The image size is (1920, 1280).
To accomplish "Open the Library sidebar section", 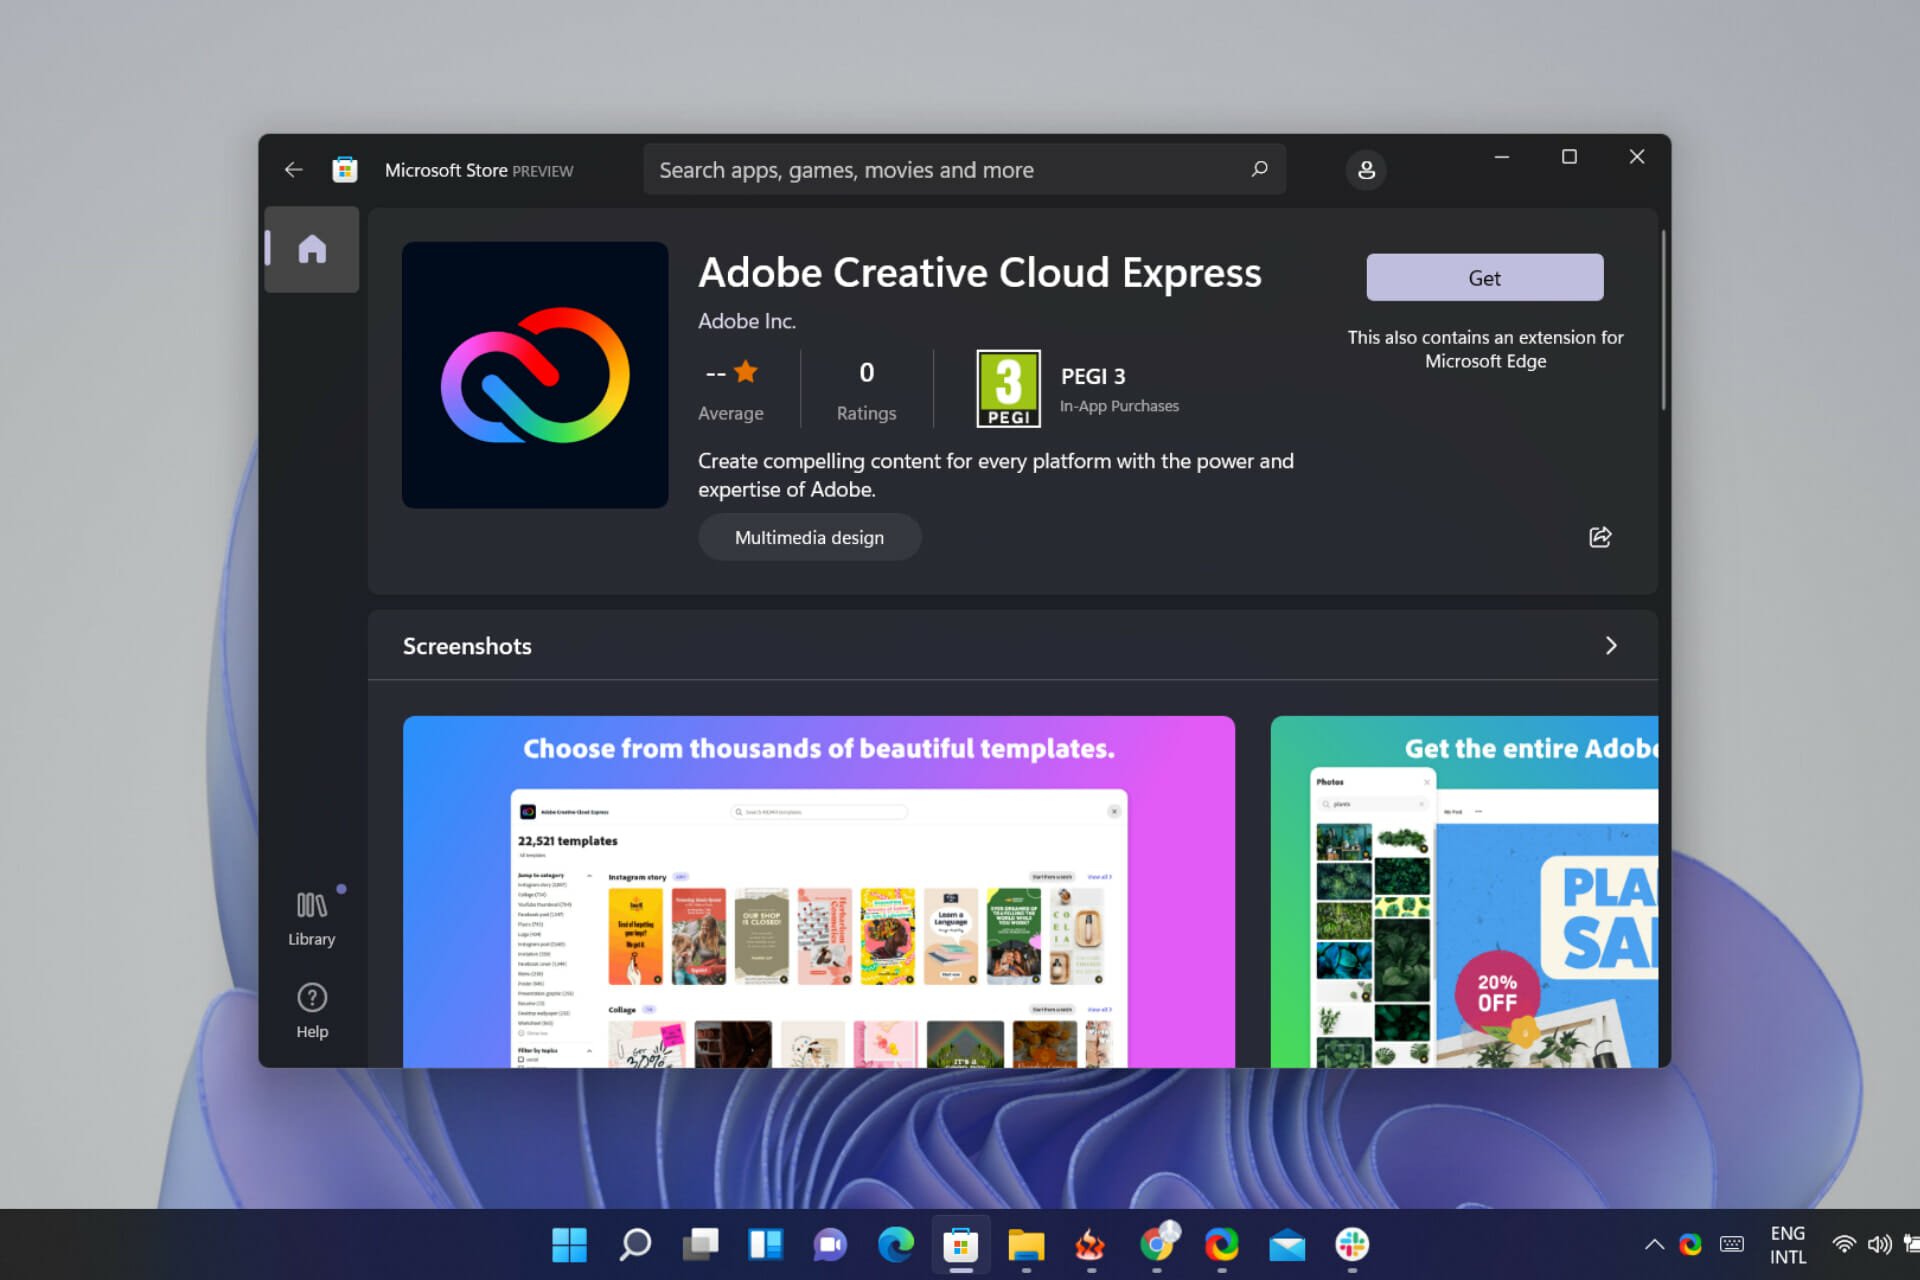I will [x=312, y=919].
